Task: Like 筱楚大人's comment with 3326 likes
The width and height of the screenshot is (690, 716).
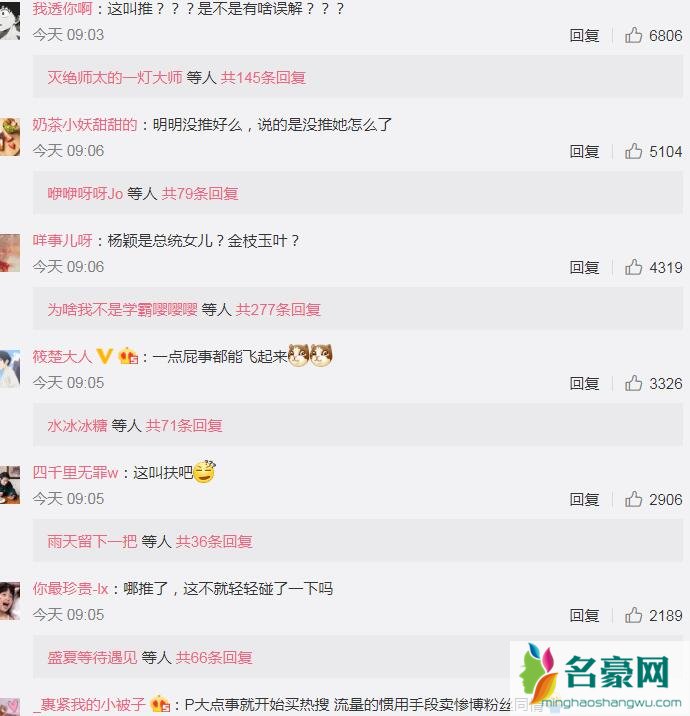Action: click(633, 383)
